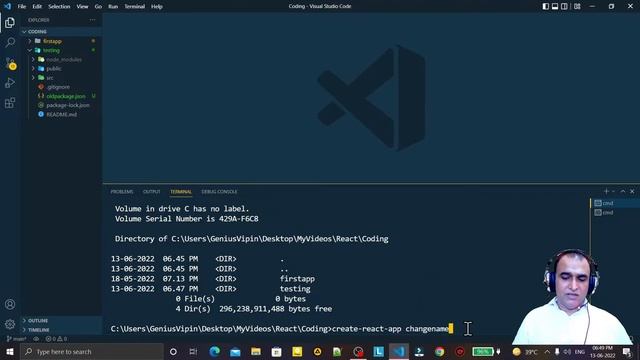Open the Accounts menu in activity bar

click(10, 304)
